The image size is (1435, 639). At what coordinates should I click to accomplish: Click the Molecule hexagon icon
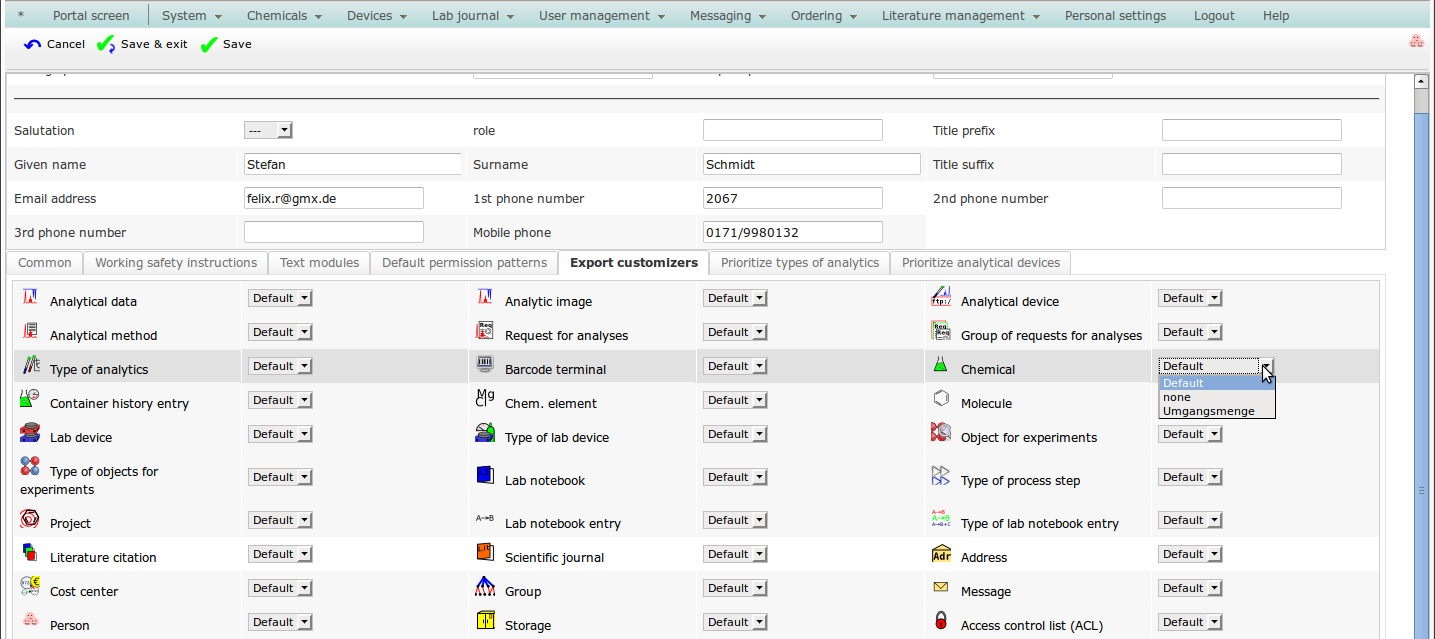940,400
